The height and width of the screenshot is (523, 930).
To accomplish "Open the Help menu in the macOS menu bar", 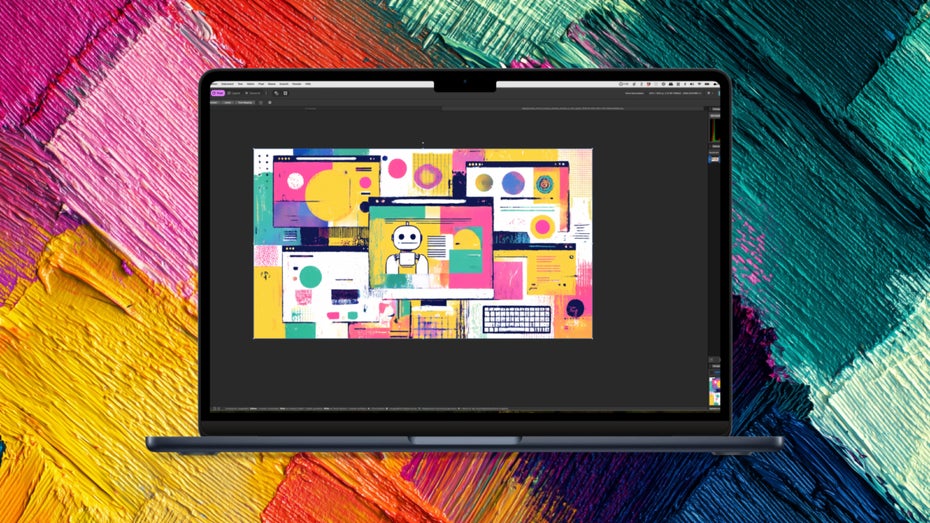I will click(x=308, y=84).
